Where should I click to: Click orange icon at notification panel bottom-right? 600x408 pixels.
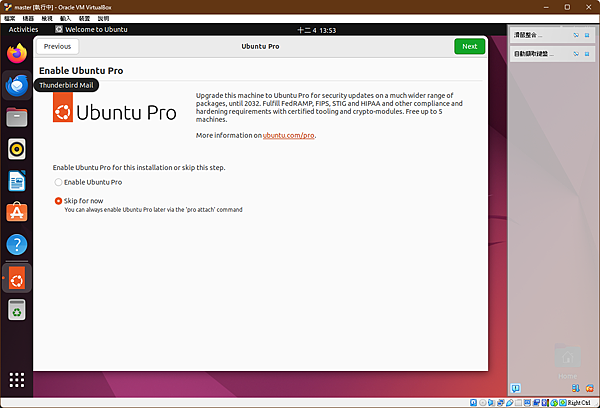tap(590, 388)
